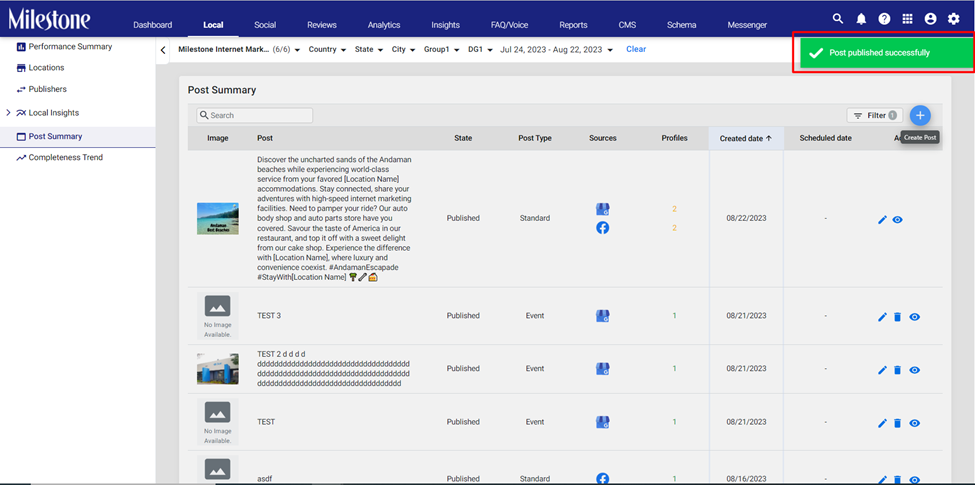Open the State filter dropdown

click(x=369, y=50)
